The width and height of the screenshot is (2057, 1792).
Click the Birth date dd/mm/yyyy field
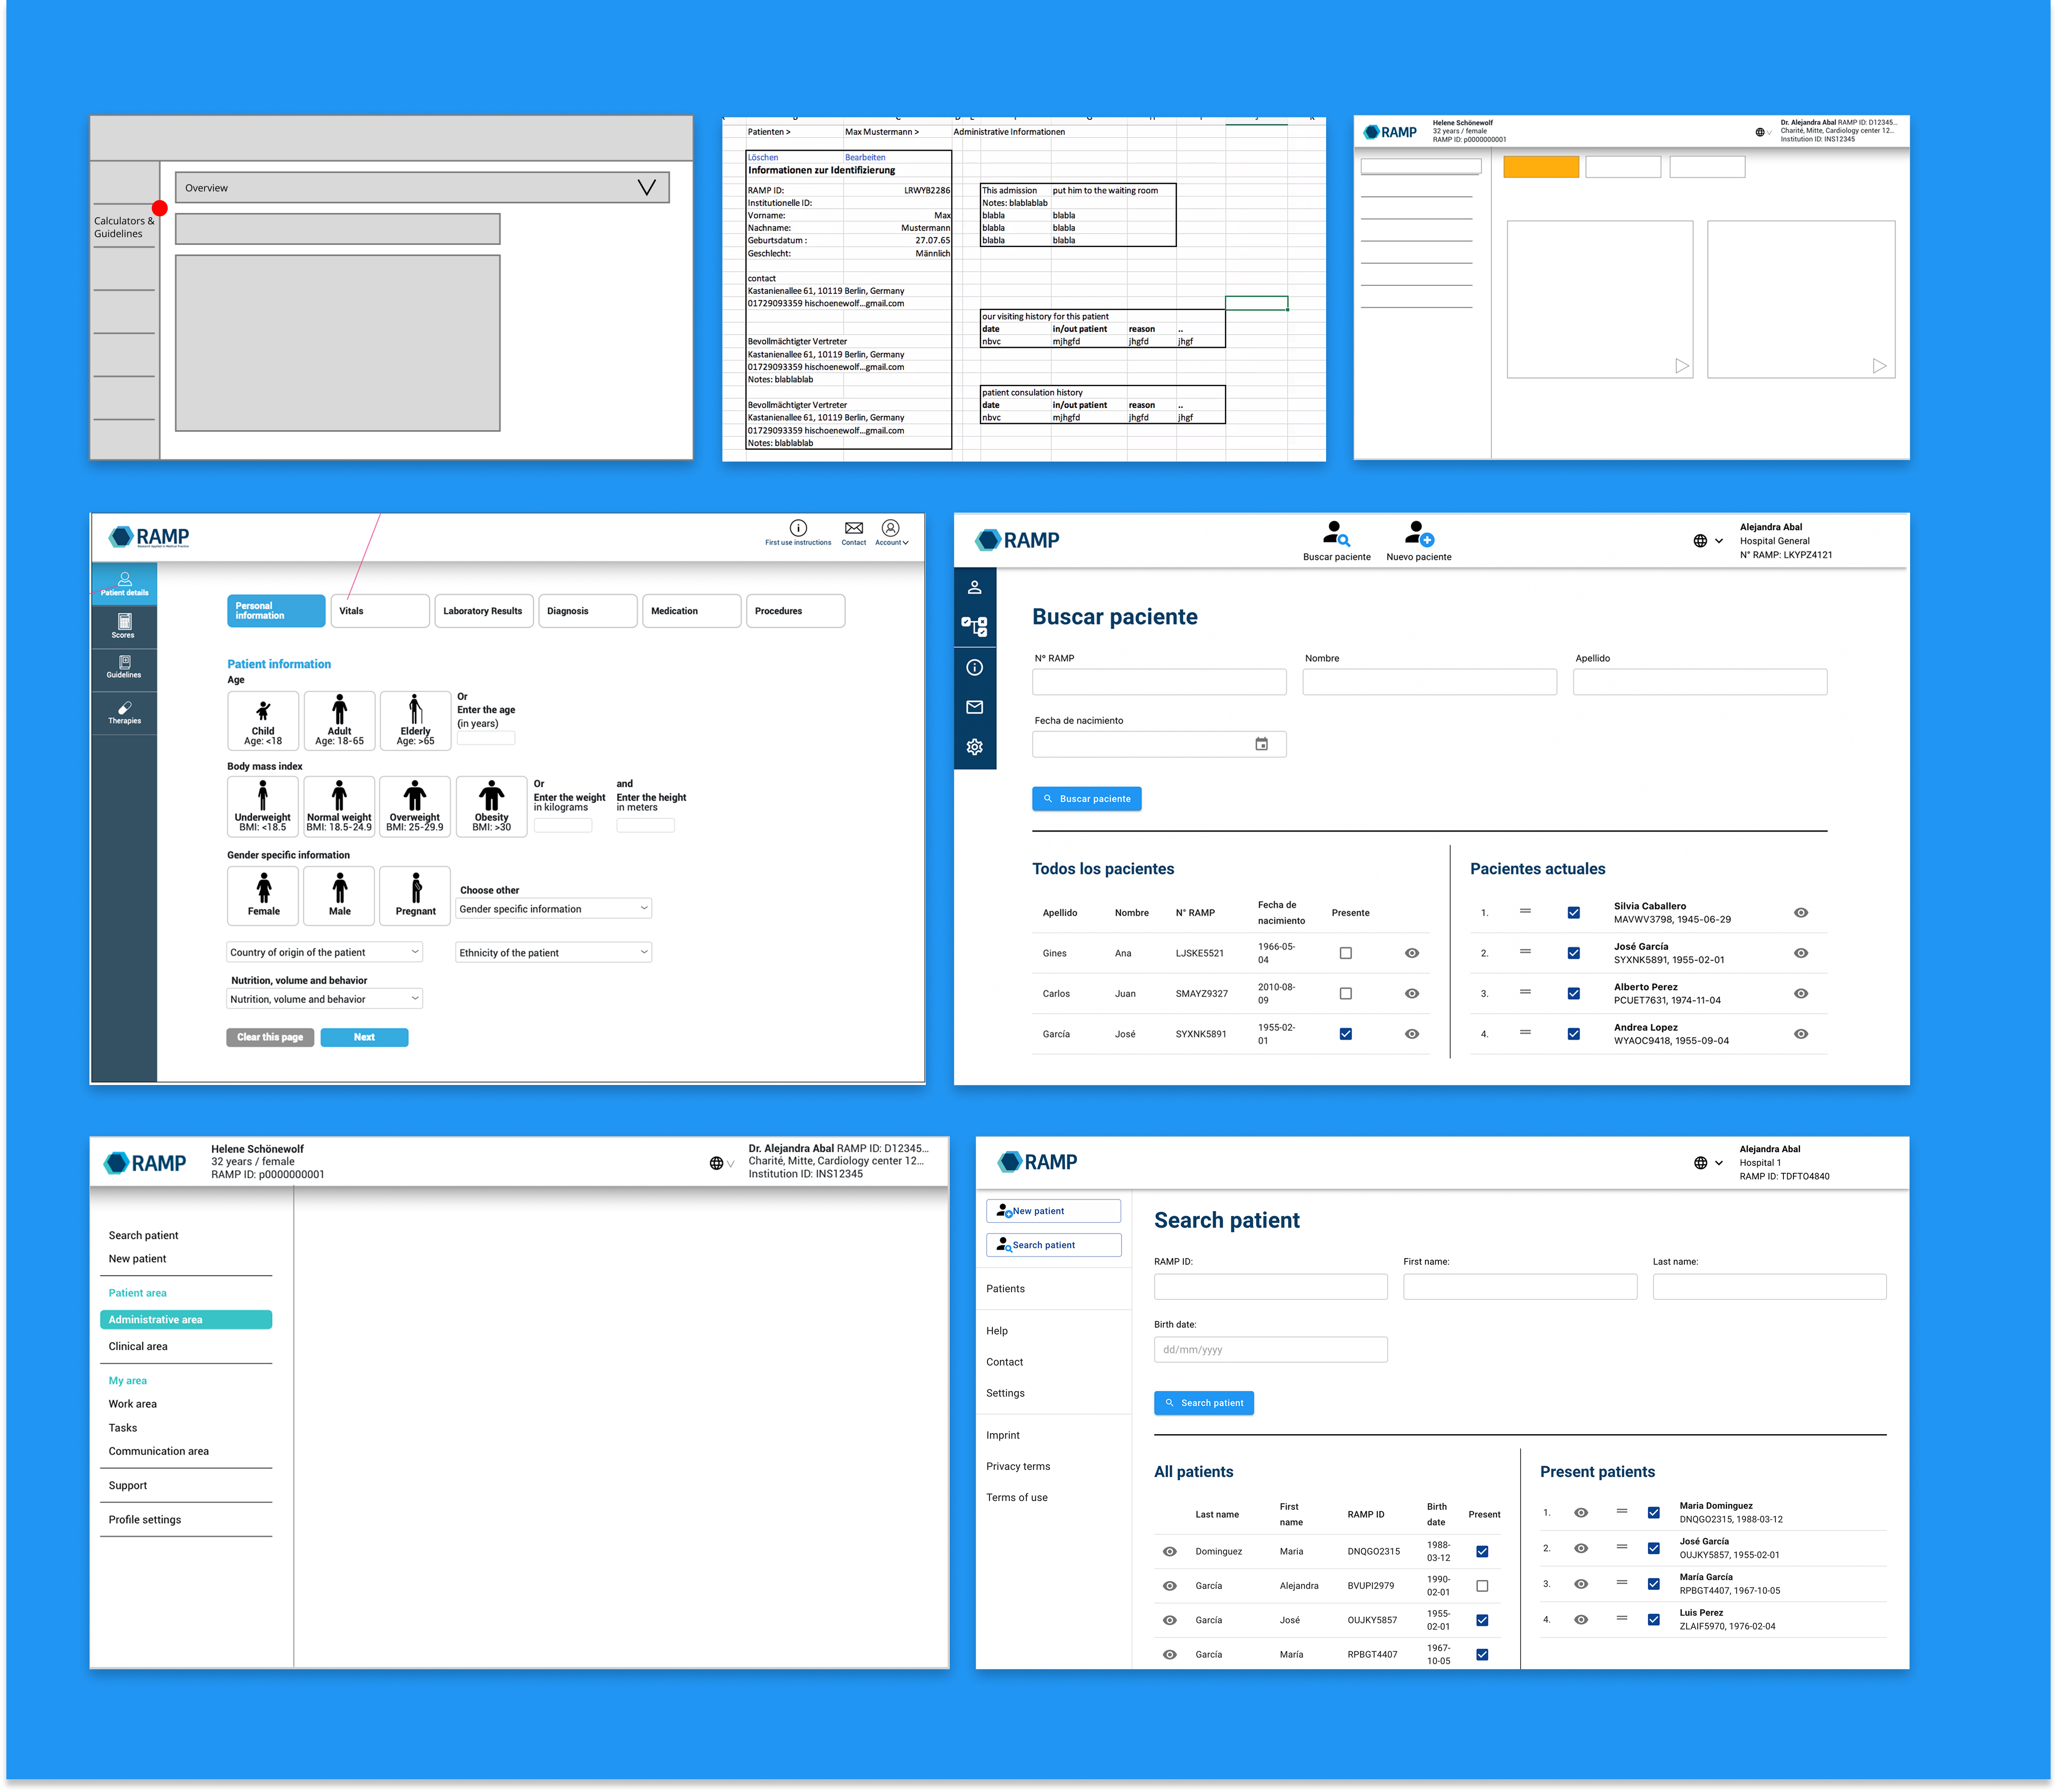pos(1270,1349)
